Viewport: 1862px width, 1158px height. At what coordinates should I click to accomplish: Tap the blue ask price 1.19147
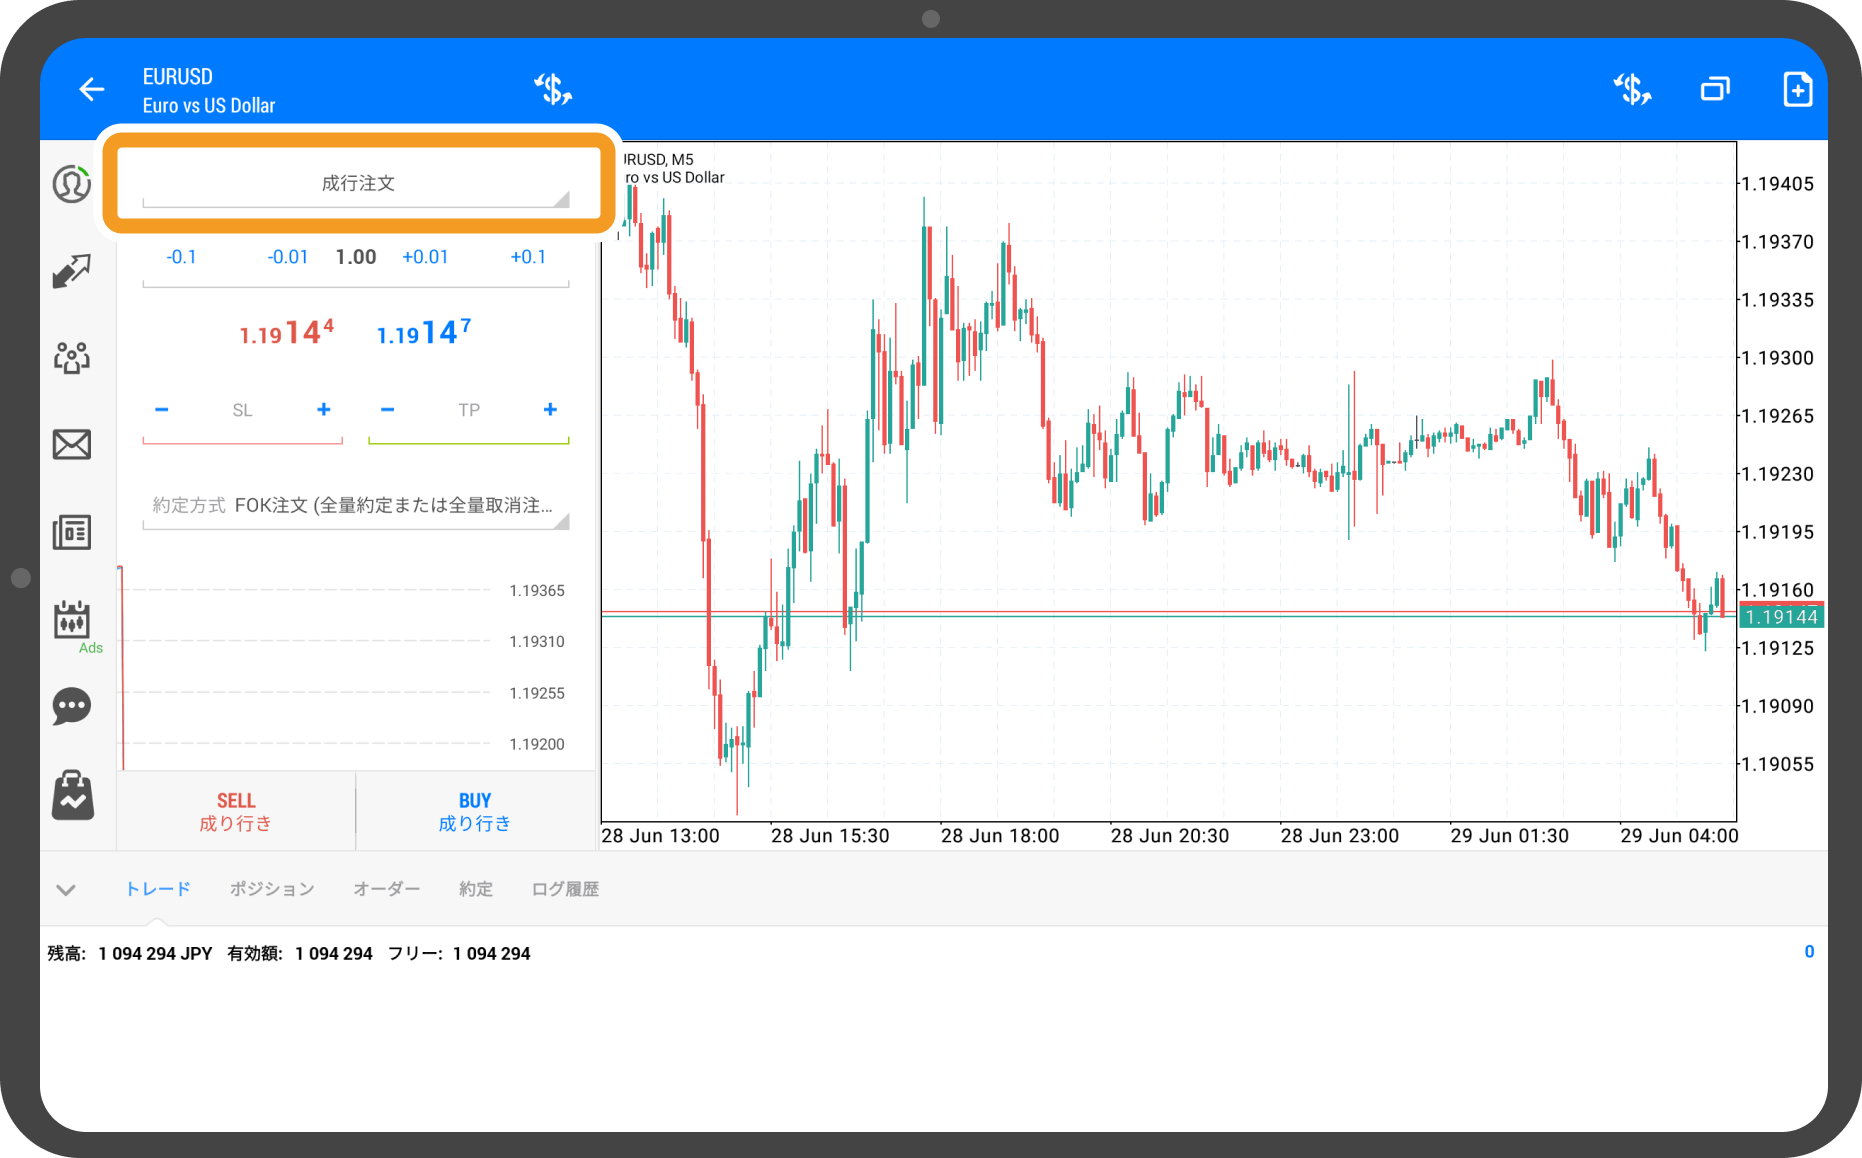tap(424, 332)
